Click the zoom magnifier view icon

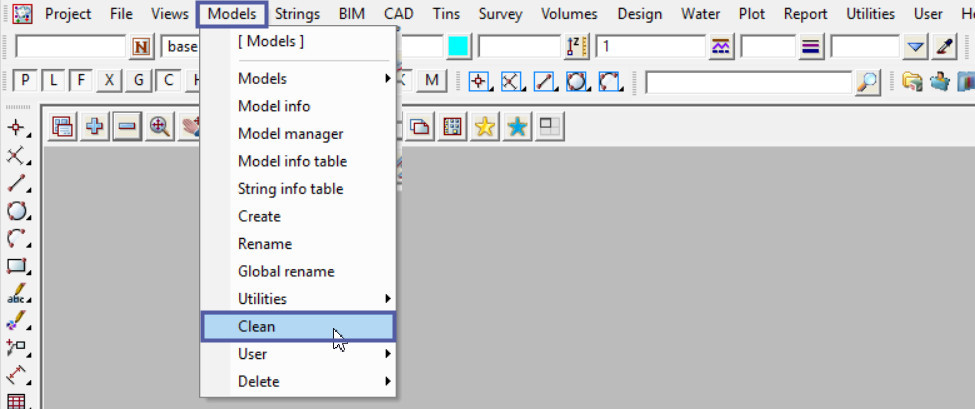point(158,127)
